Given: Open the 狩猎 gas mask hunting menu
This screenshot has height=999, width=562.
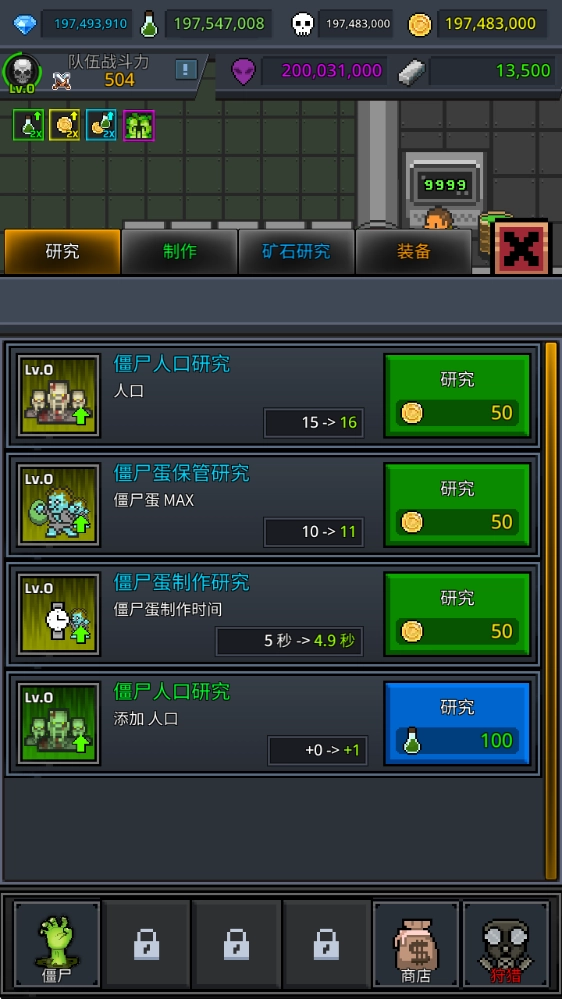Looking at the screenshot, I should (x=506, y=945).
